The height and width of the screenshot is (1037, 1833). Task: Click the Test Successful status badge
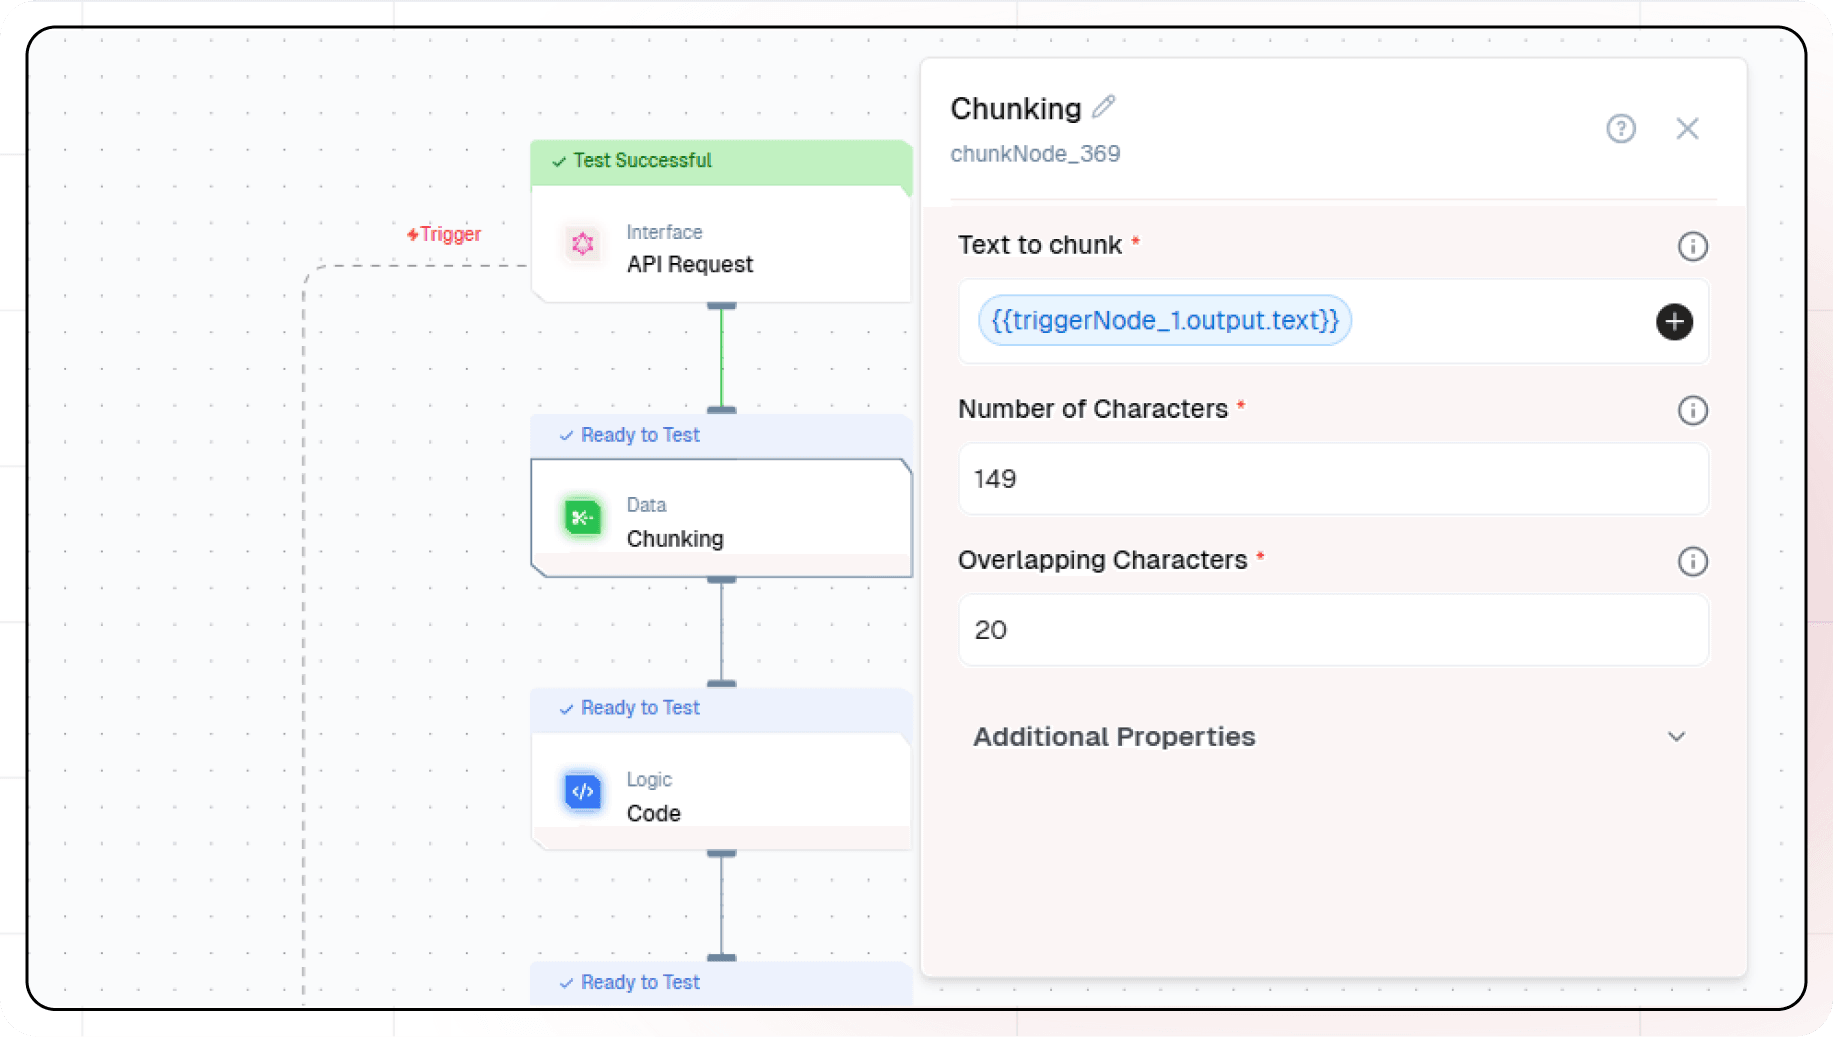640,160
